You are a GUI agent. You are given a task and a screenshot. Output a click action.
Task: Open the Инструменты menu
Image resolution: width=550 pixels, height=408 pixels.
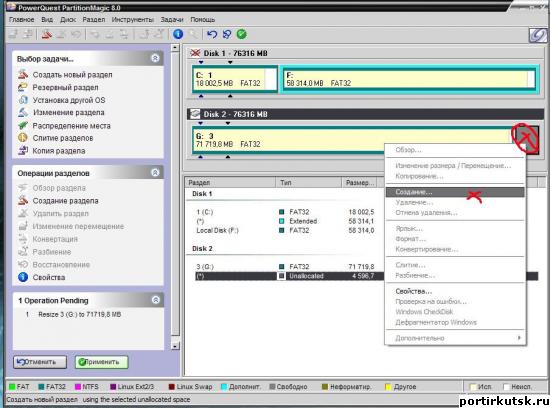pos(133,19)
